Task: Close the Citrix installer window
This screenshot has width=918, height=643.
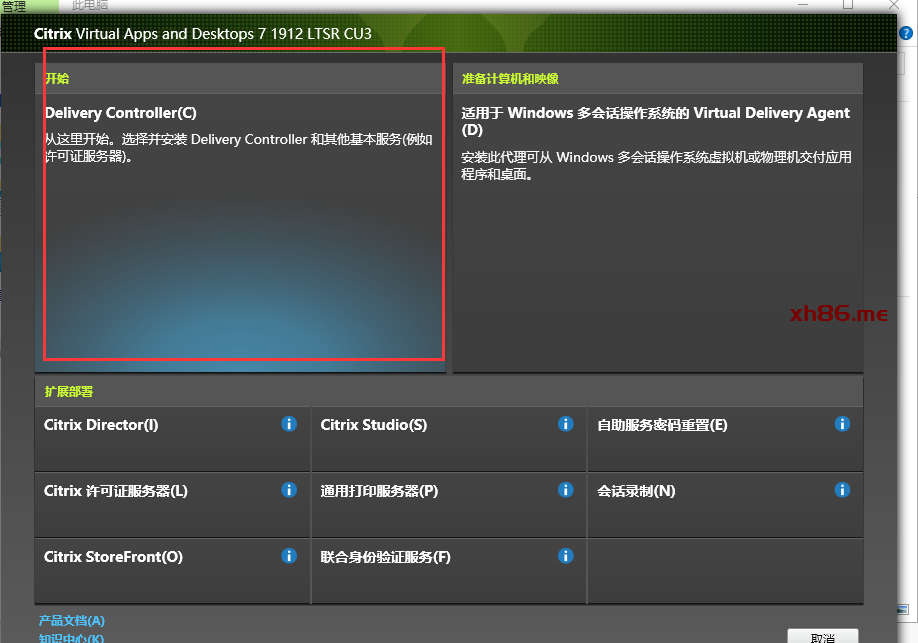Action: [893, 5]
